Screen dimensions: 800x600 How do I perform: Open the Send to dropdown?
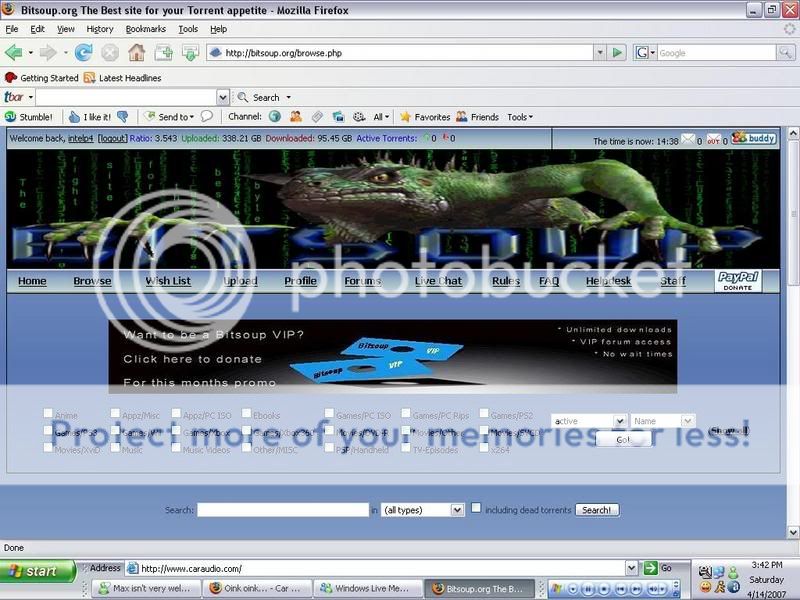tap(171, 117)
